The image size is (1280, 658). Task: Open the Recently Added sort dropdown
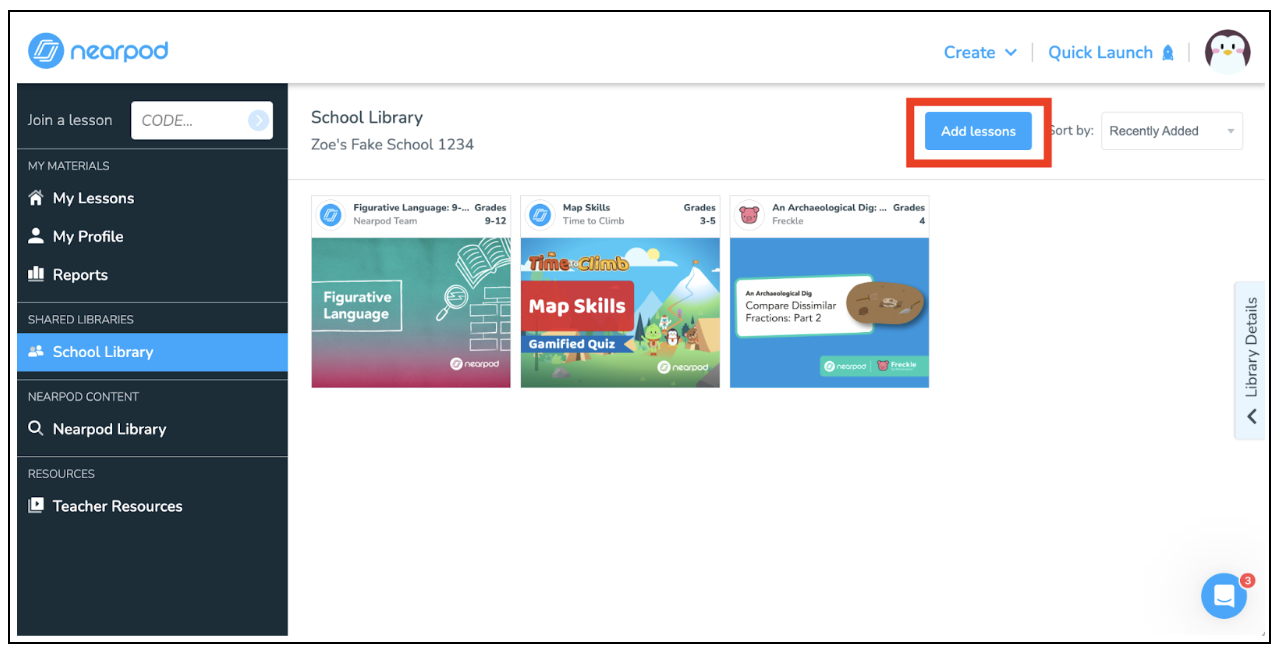[1170, 131]
